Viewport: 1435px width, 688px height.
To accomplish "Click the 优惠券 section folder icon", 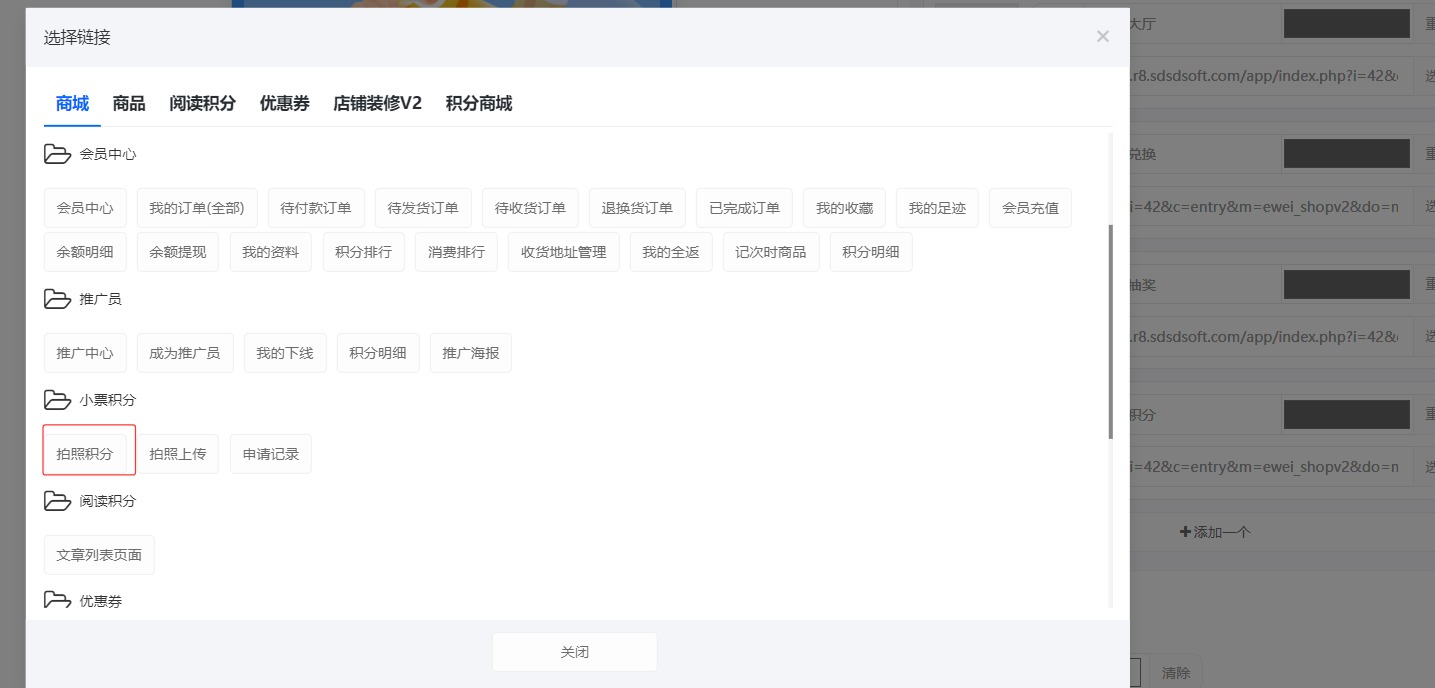I will pos(58,600).
